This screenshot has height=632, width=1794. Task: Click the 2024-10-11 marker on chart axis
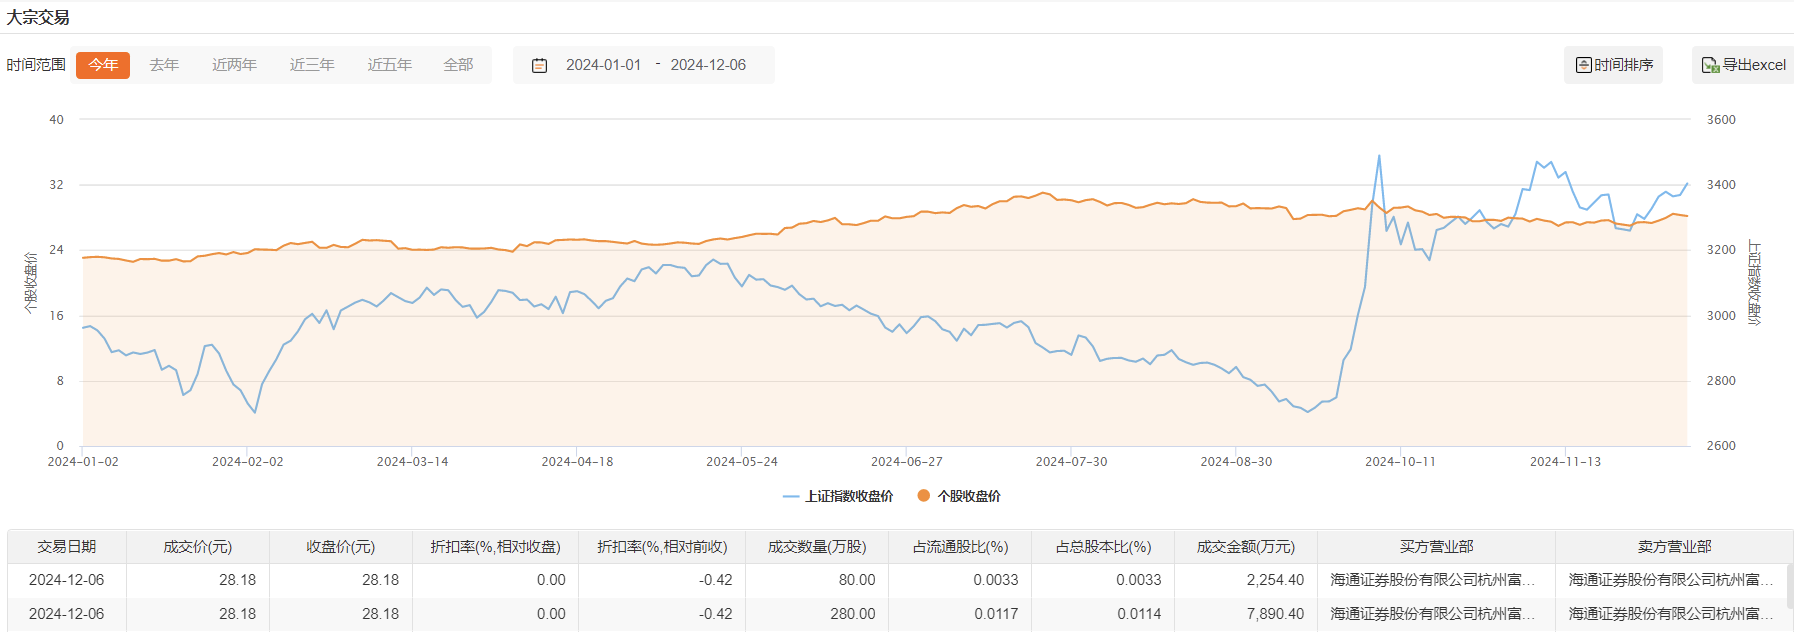click(x=1400, y=461)
